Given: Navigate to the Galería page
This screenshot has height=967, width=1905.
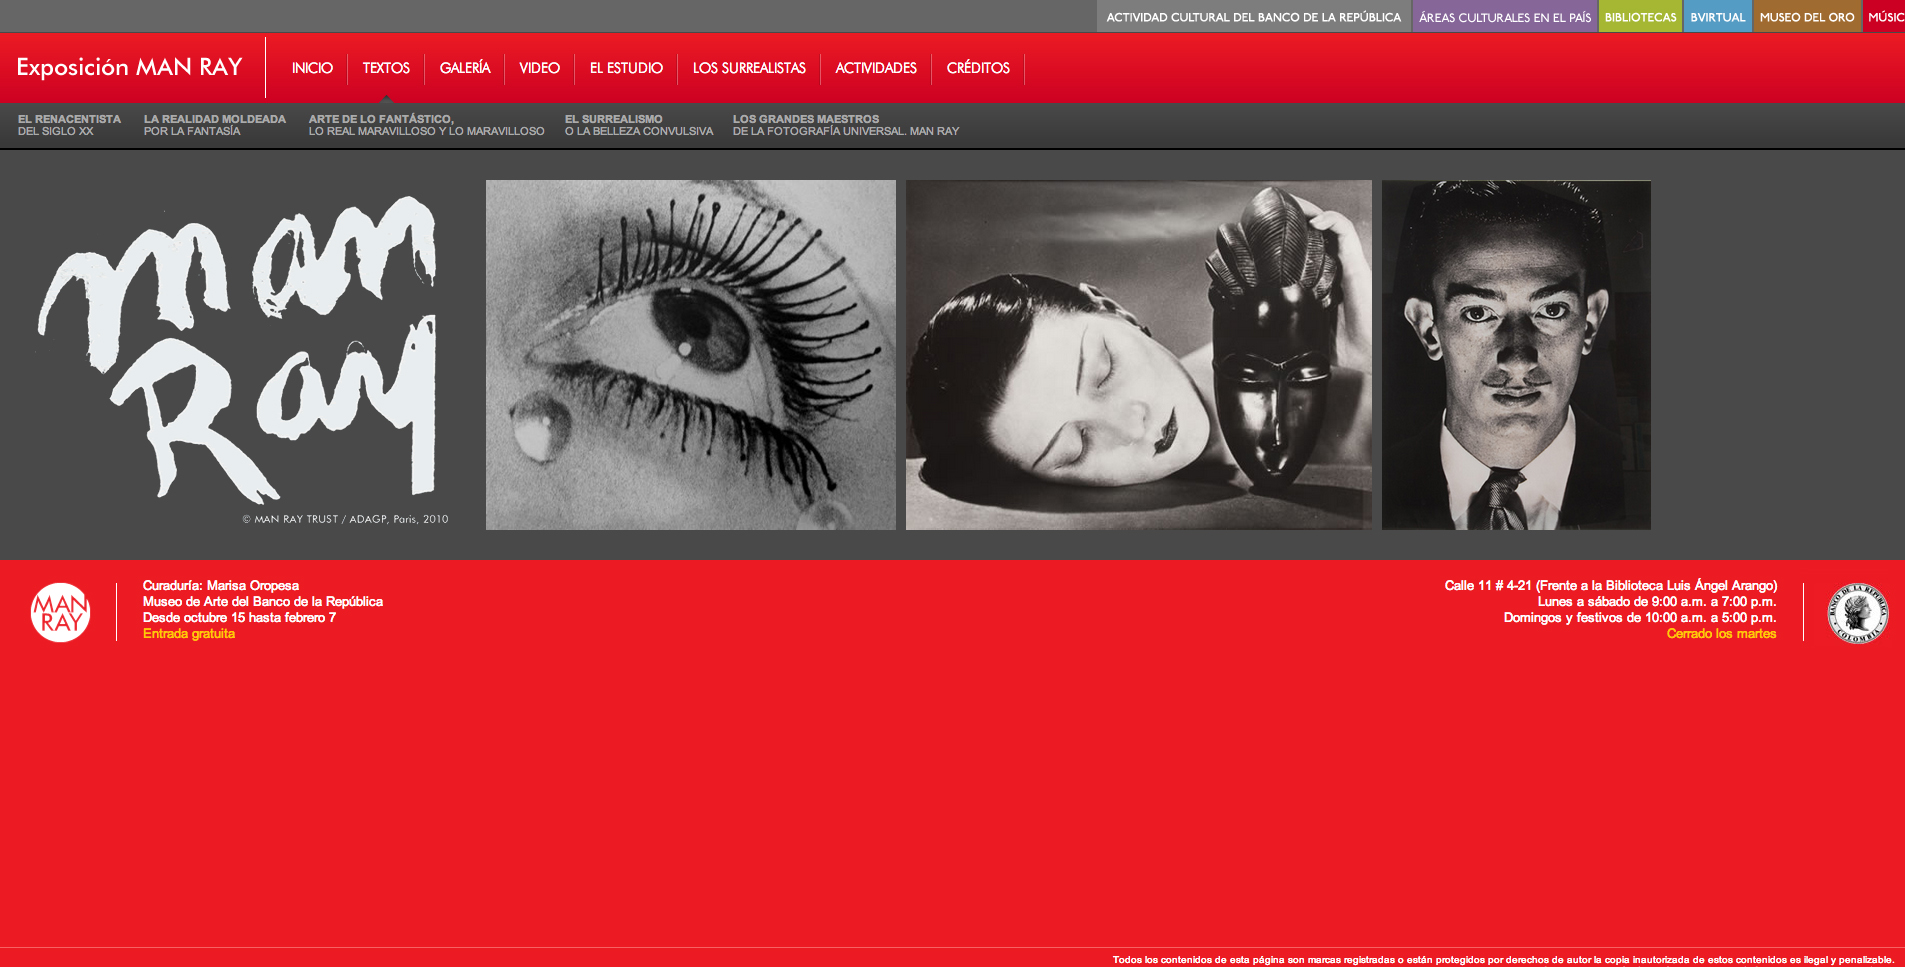Looking at the screenshot, I should coord(465,68).
